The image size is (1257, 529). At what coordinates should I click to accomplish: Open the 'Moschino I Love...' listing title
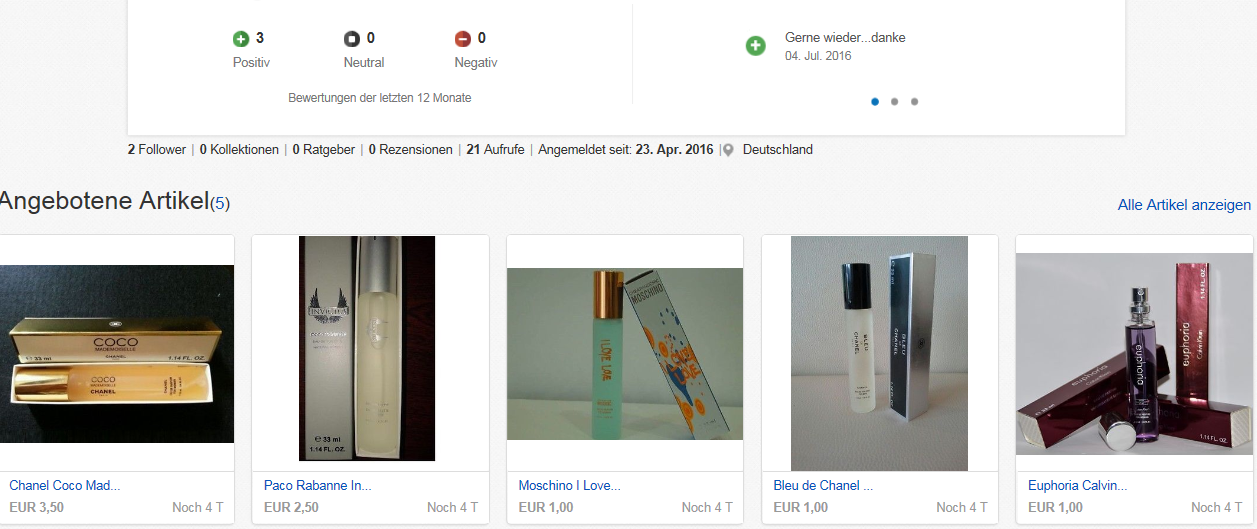(x=569, y=485)
